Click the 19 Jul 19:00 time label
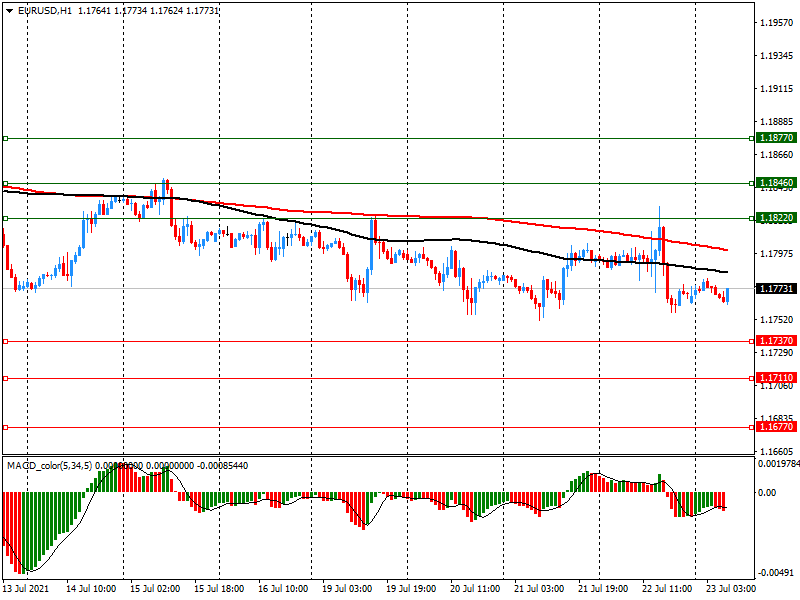 coord(411,589)
